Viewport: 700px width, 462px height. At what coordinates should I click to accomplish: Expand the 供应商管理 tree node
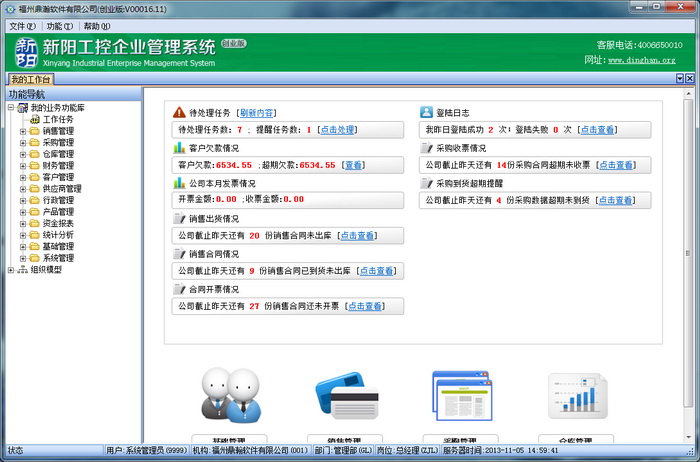pyautogui.click(x=23, y=189)
